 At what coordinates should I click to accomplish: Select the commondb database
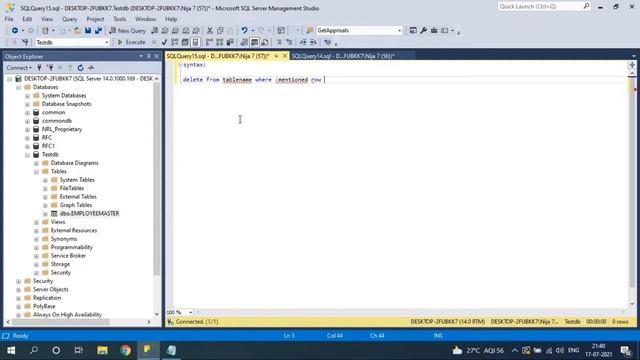click(57, 121)
